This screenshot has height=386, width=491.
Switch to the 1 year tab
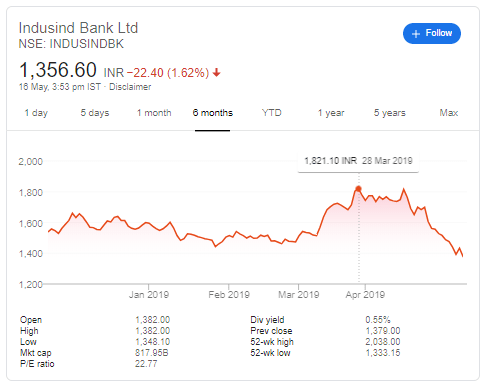331,113
